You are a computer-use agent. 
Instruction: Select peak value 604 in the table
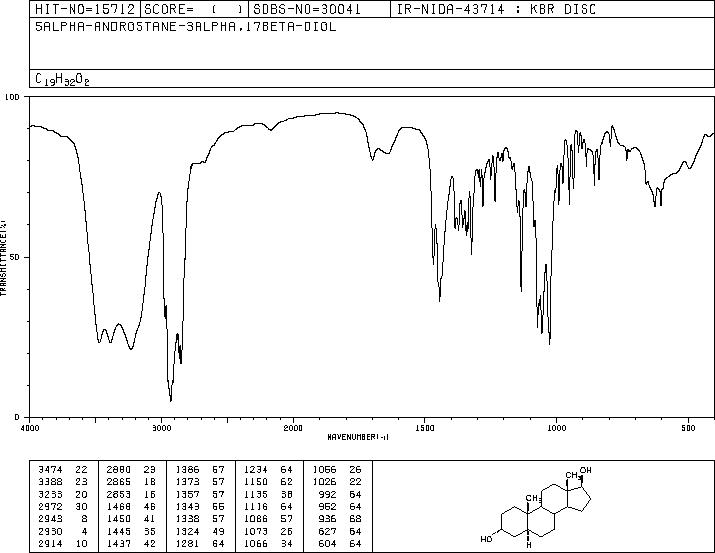(x=328, y=543)
